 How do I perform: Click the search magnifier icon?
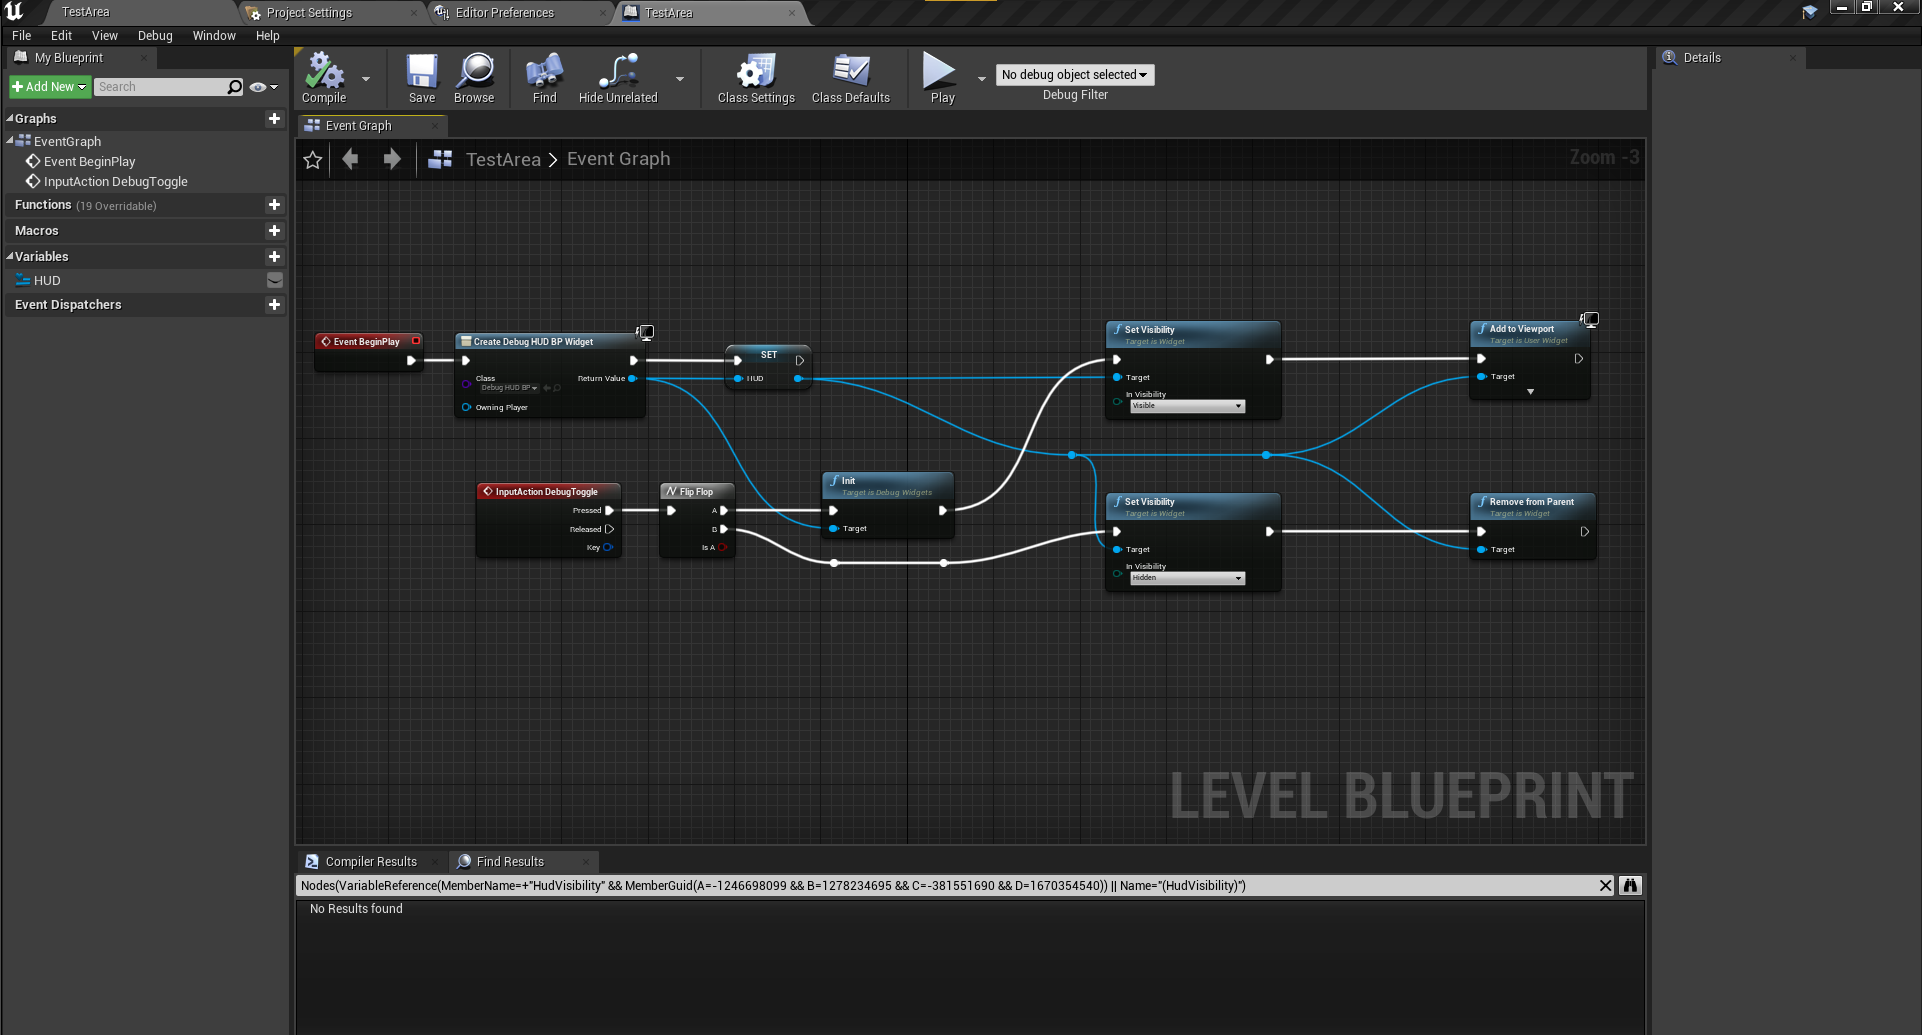click(x=235, y=87)
